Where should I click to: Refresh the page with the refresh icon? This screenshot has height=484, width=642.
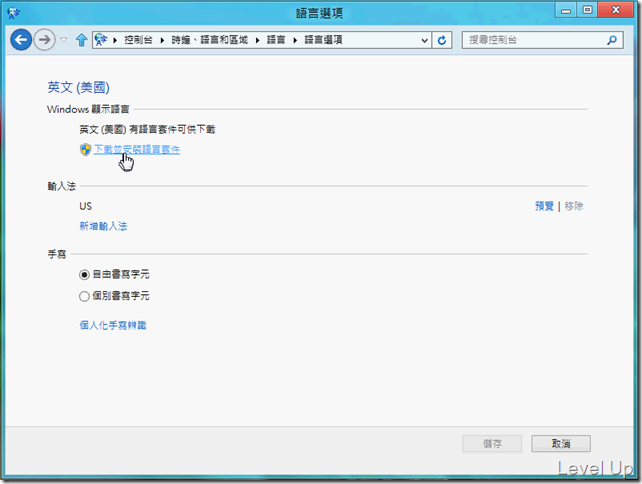442,40
